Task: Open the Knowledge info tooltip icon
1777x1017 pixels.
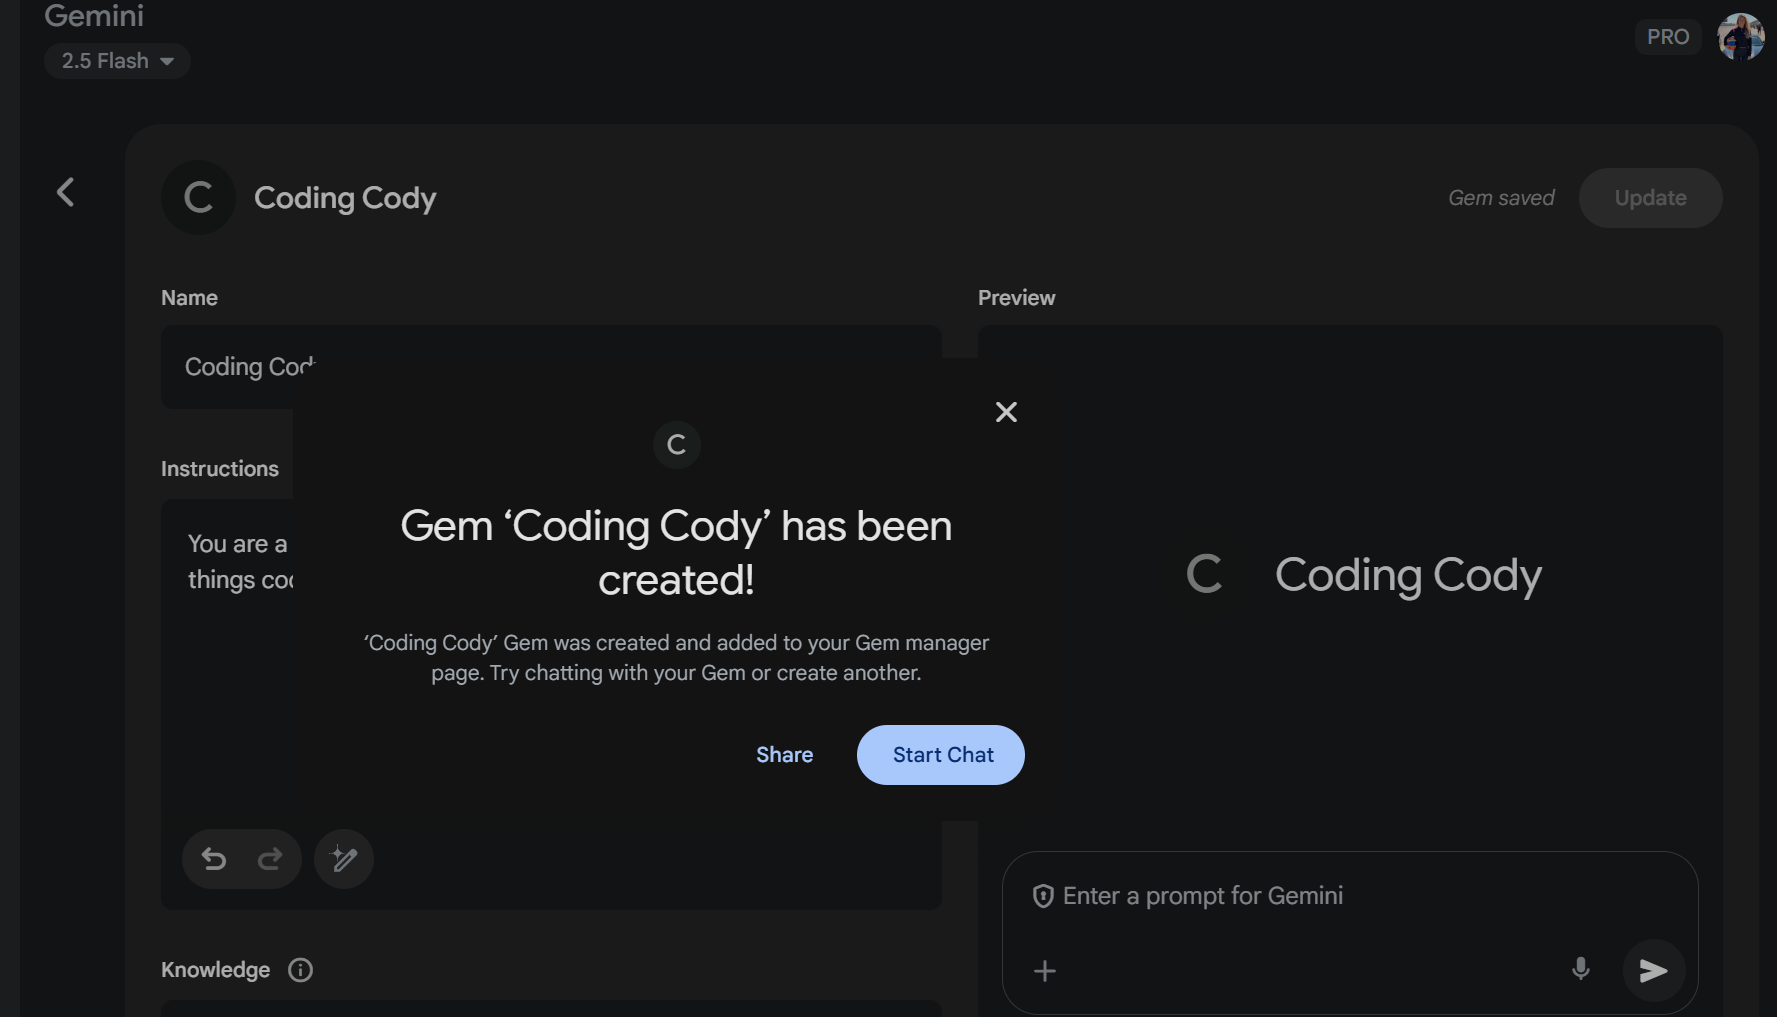Action: pos(299,969)
